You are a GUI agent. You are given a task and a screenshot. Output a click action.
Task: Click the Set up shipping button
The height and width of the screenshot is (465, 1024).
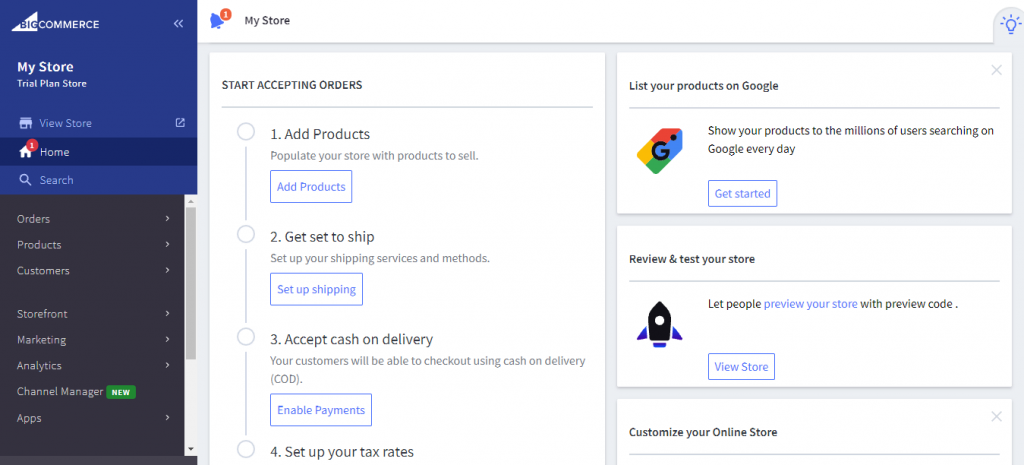(x=316, y=289)
